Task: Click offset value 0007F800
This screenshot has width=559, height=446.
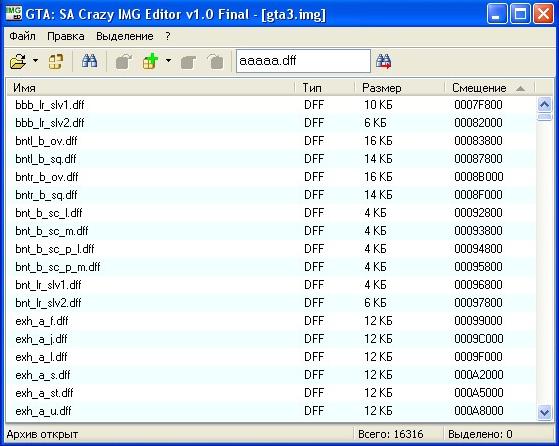Action: click(478, 105)
